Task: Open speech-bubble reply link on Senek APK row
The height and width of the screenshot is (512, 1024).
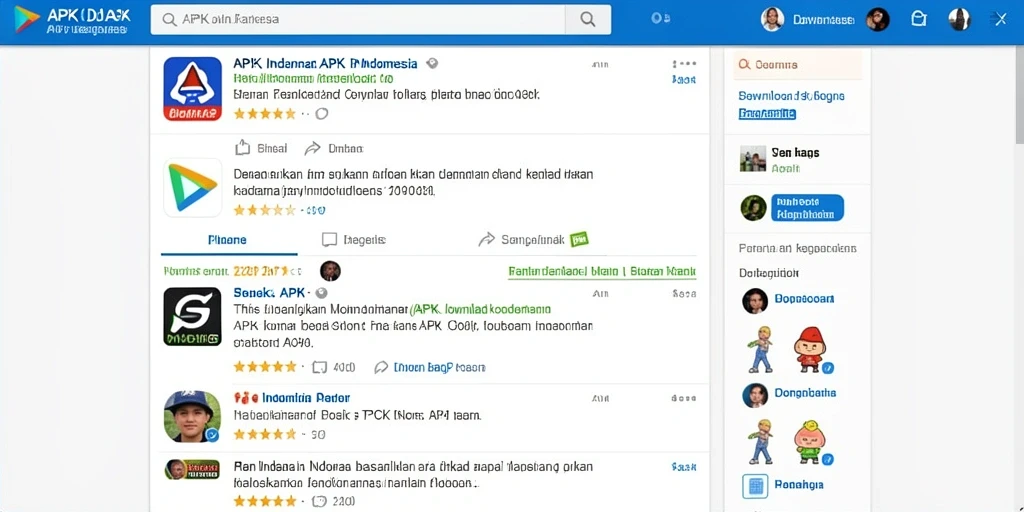Action: tap(429, 368)
